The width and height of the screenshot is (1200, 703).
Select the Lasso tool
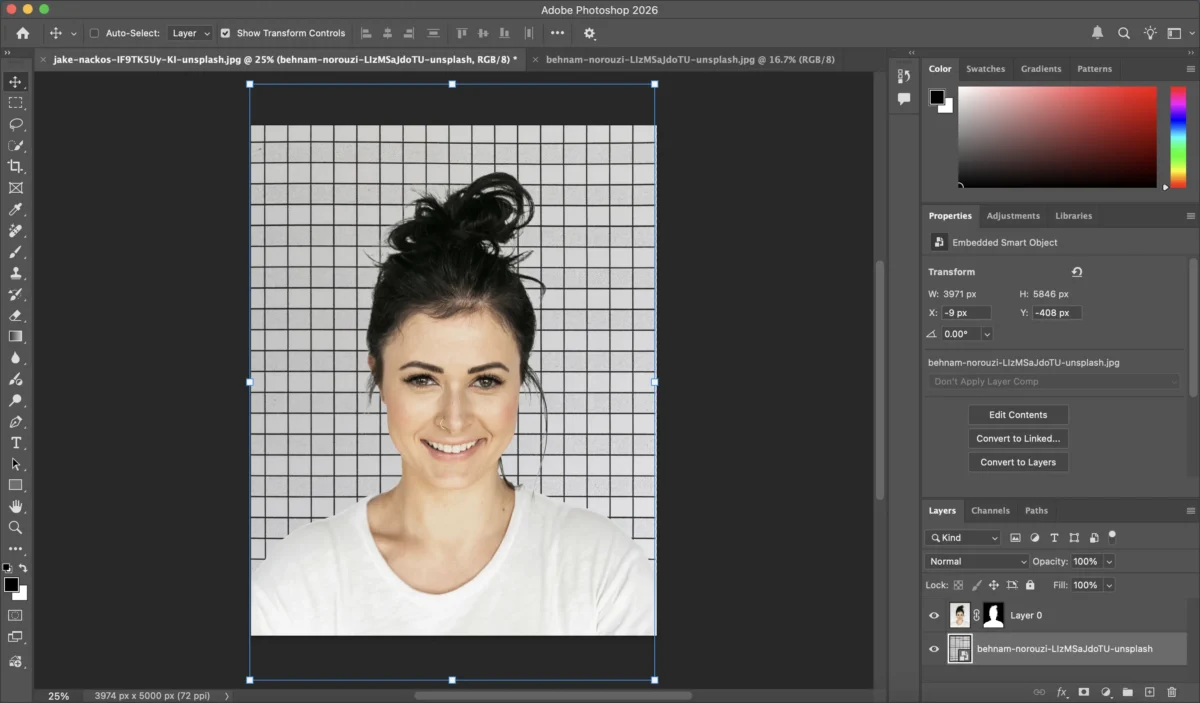[15, 124]
